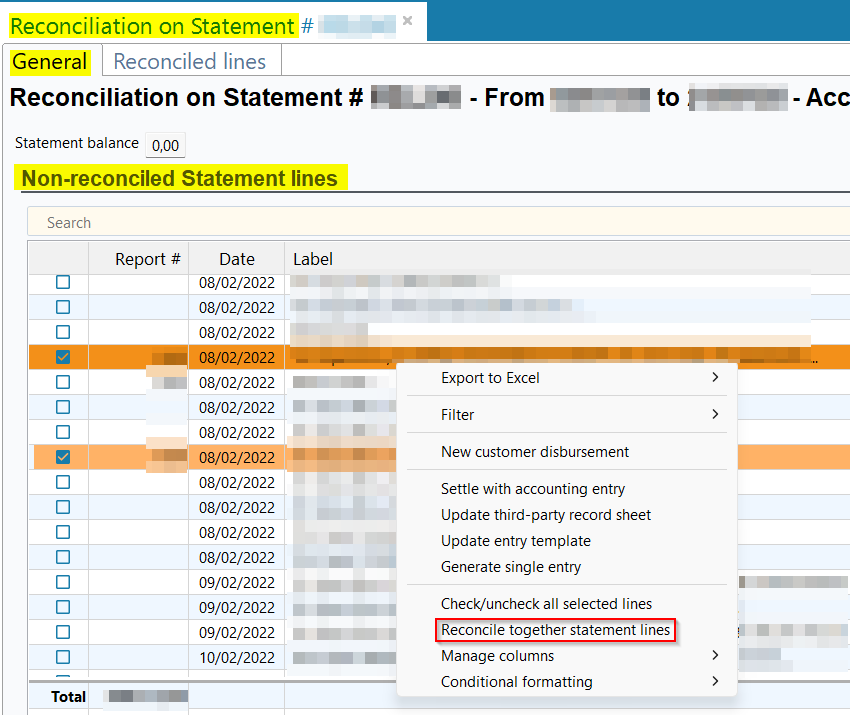Switch to the Reconciled lines tab
This screenshot has height=715, width=850.
coord(190,61)
